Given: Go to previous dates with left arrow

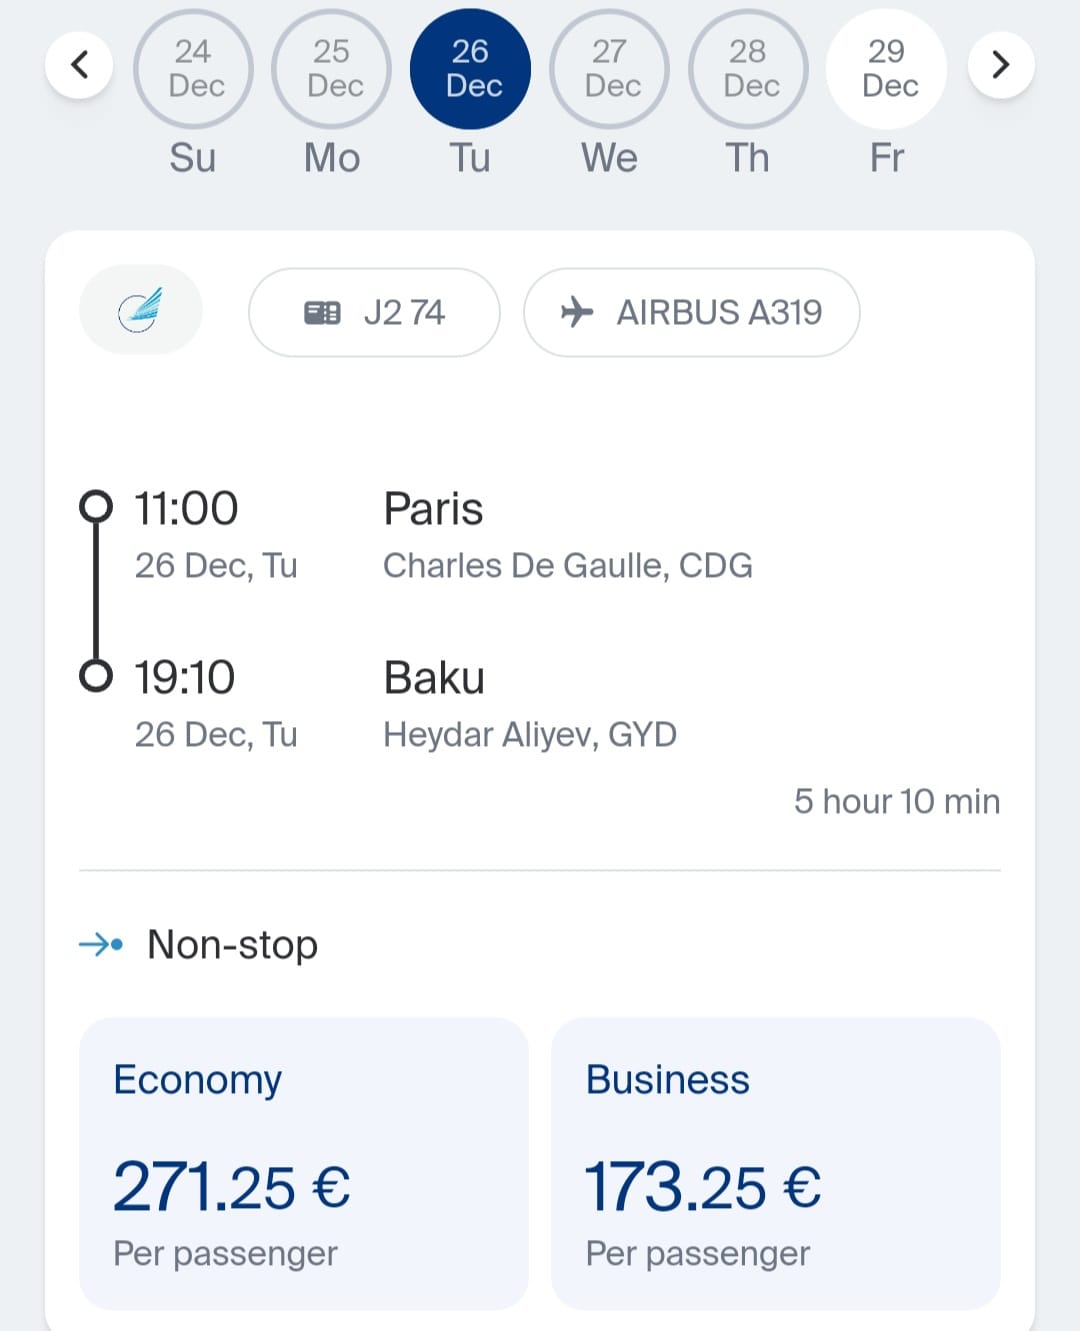Looking at the screenshot, I should [x=79, y=66].
